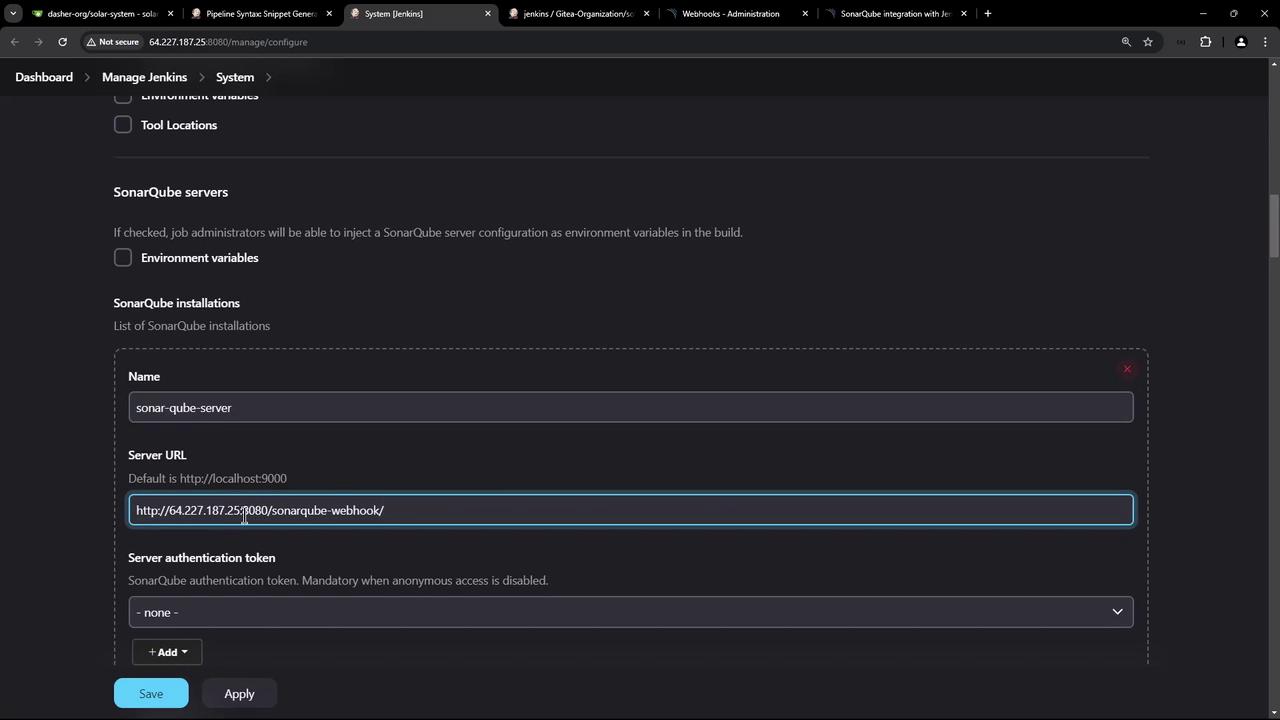1280x720 pixels.
Task: Open the browser profile avatar menu
Action: [1241, 42]
